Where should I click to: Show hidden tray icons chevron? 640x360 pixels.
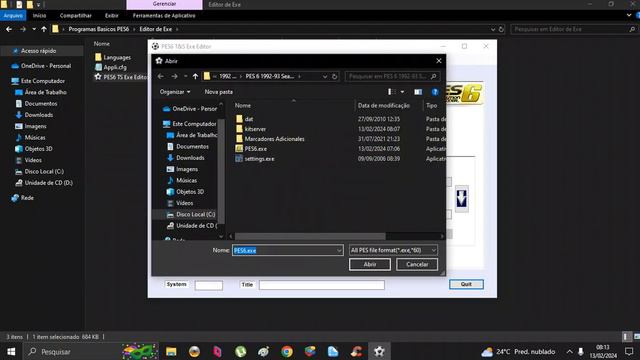tap(569, 351)
